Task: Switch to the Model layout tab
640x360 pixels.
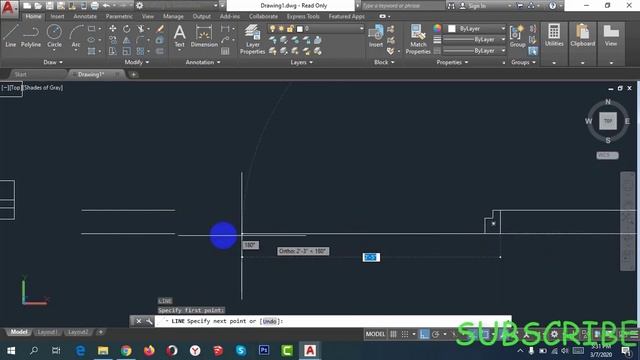Action: click(x=19, y=332)
